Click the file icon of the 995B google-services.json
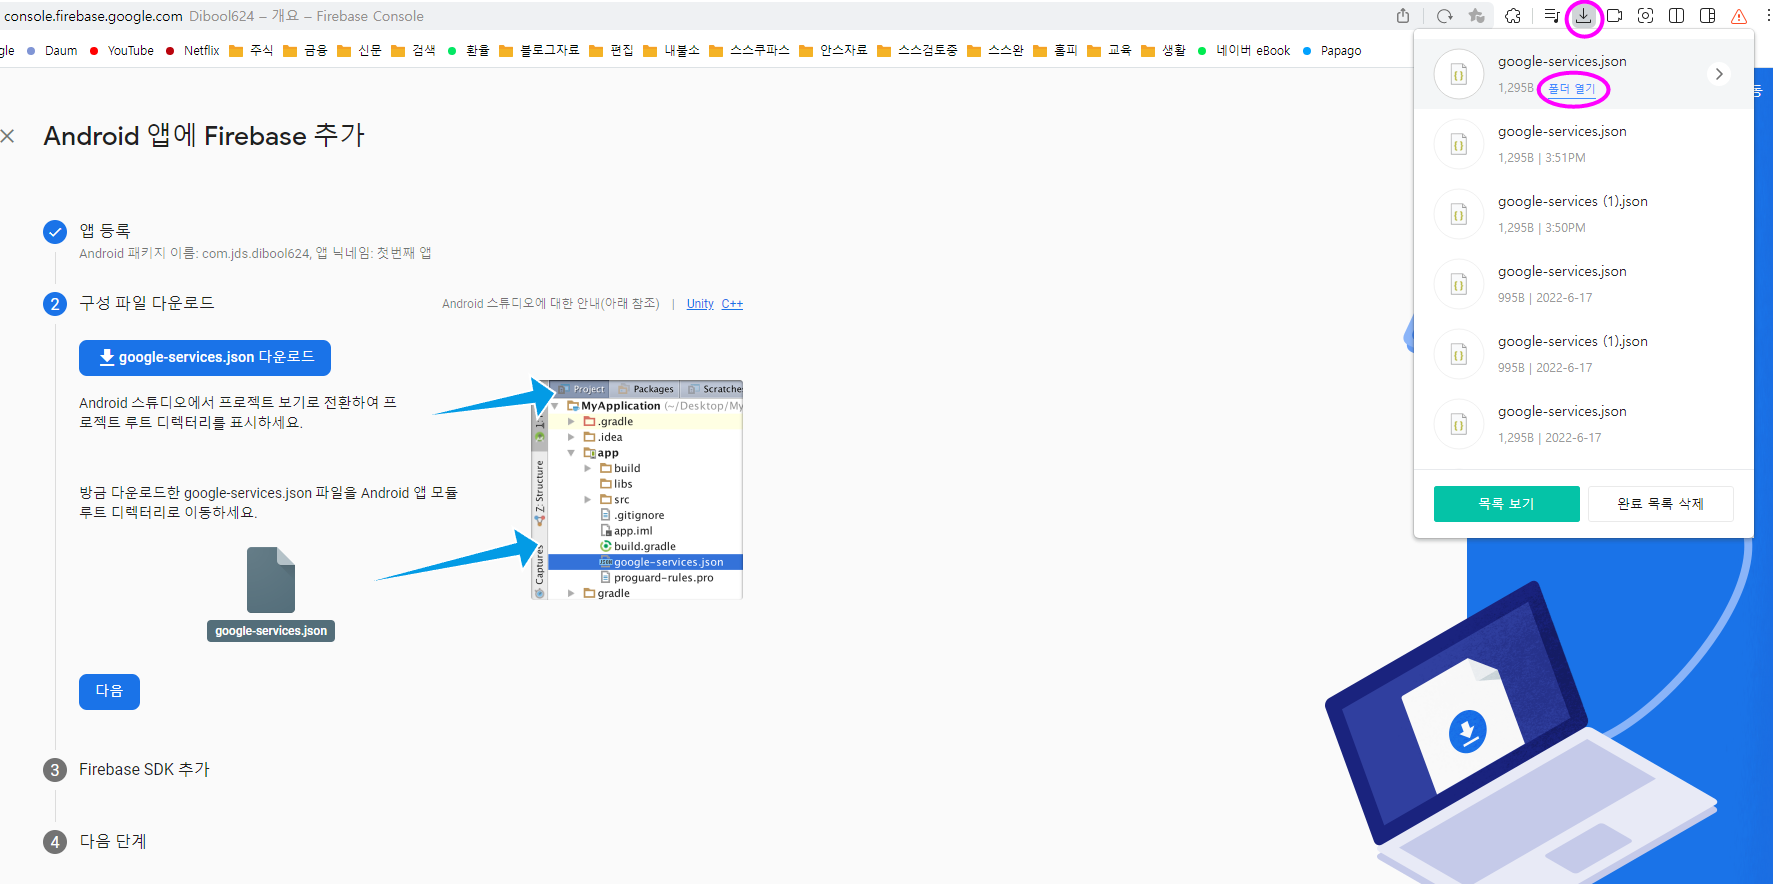 tap(1459, 284)
